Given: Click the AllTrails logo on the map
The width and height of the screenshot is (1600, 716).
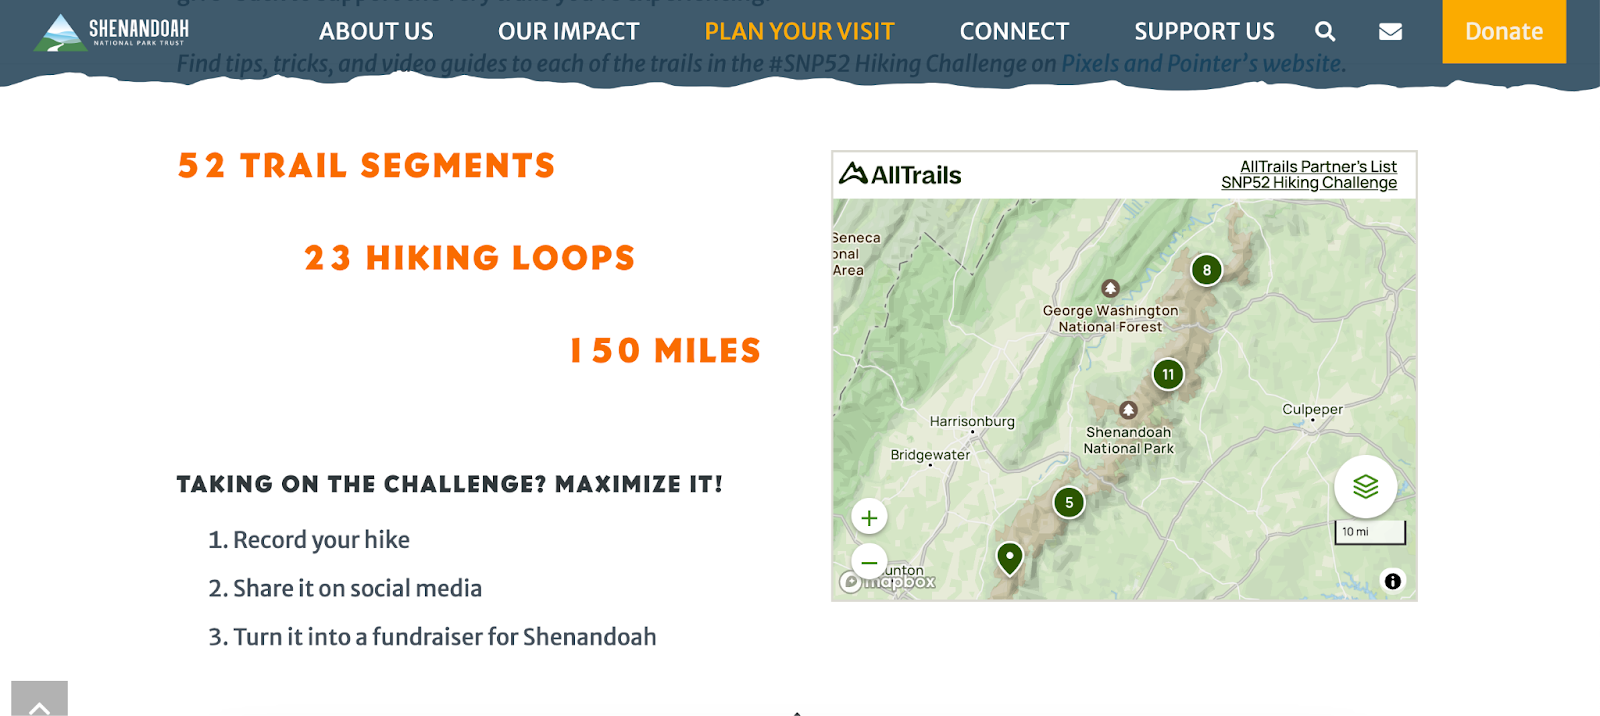Looking at the screenshot, I should [x=900, y=173].
